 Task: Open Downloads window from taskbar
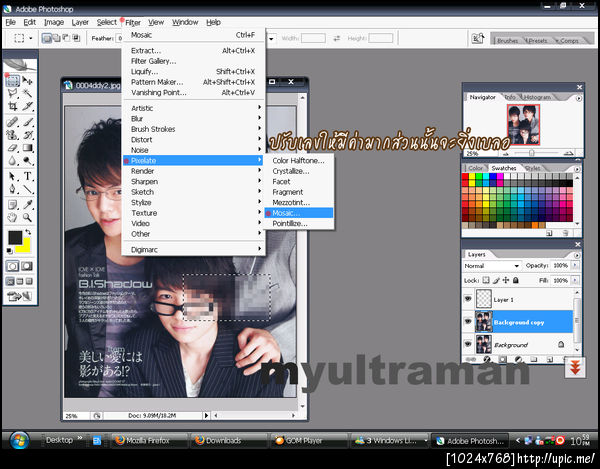(229, 440)
